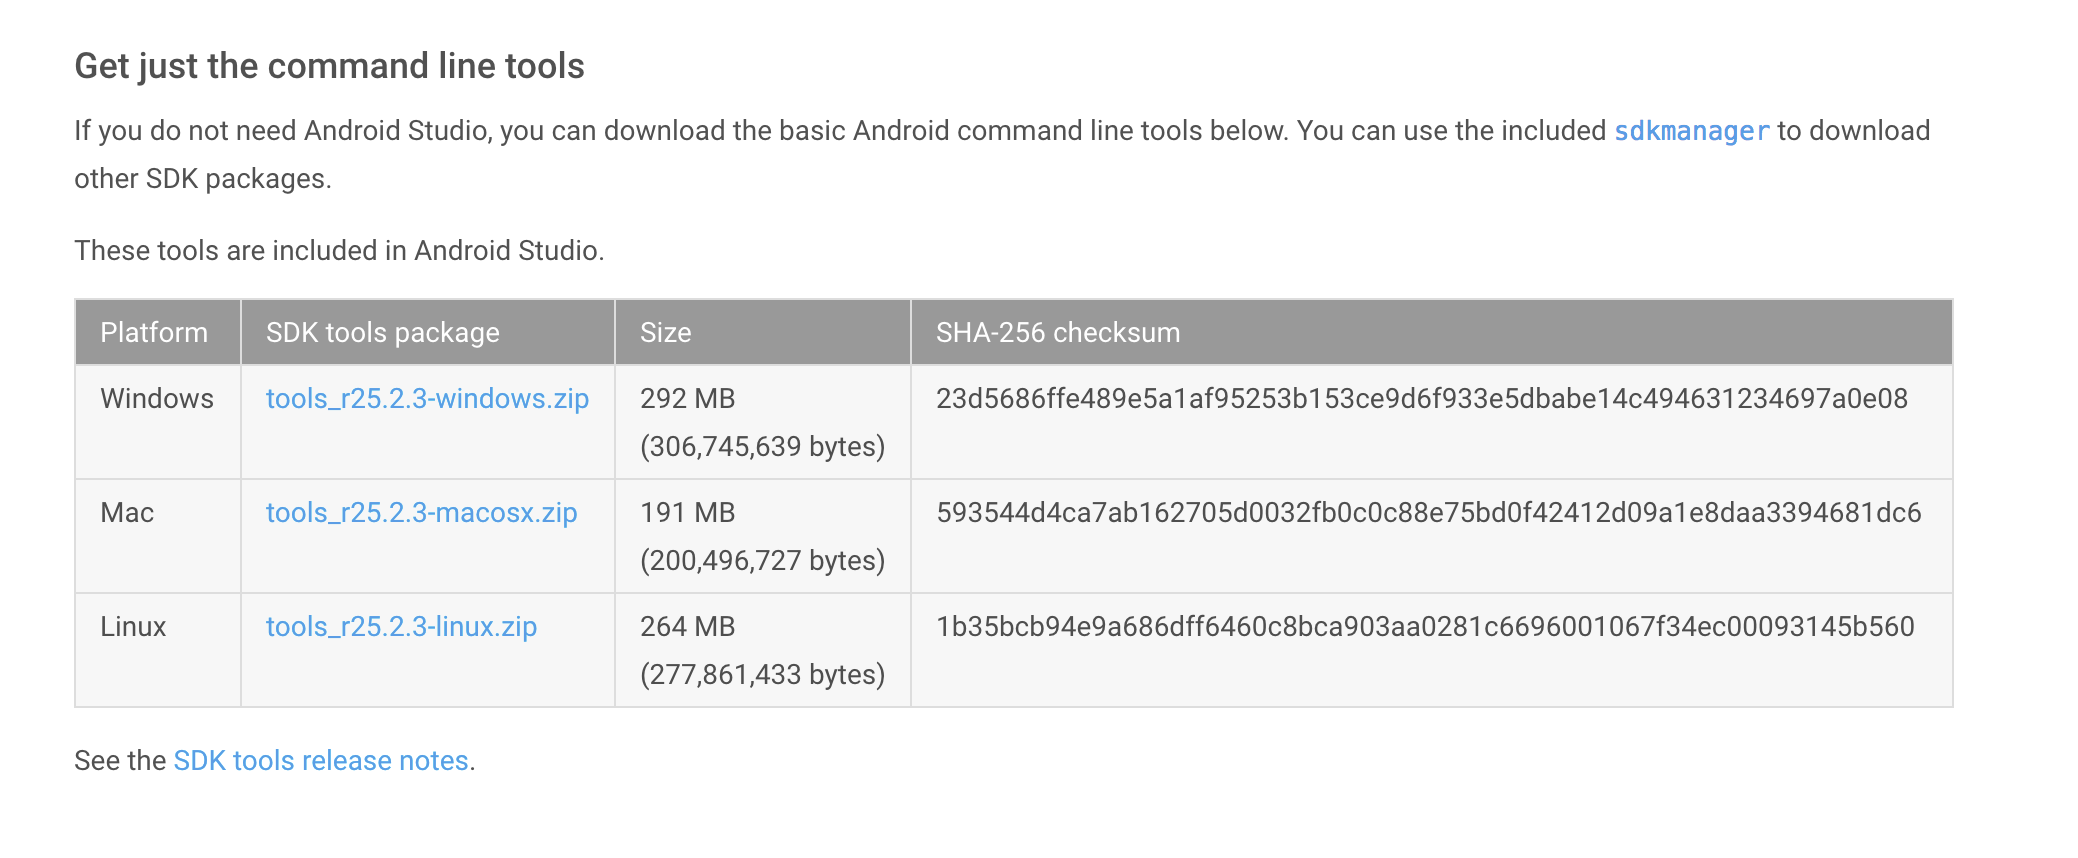Download tools_r25.2.3-windows.zip

pyautogui.click(x=427, y=399)
